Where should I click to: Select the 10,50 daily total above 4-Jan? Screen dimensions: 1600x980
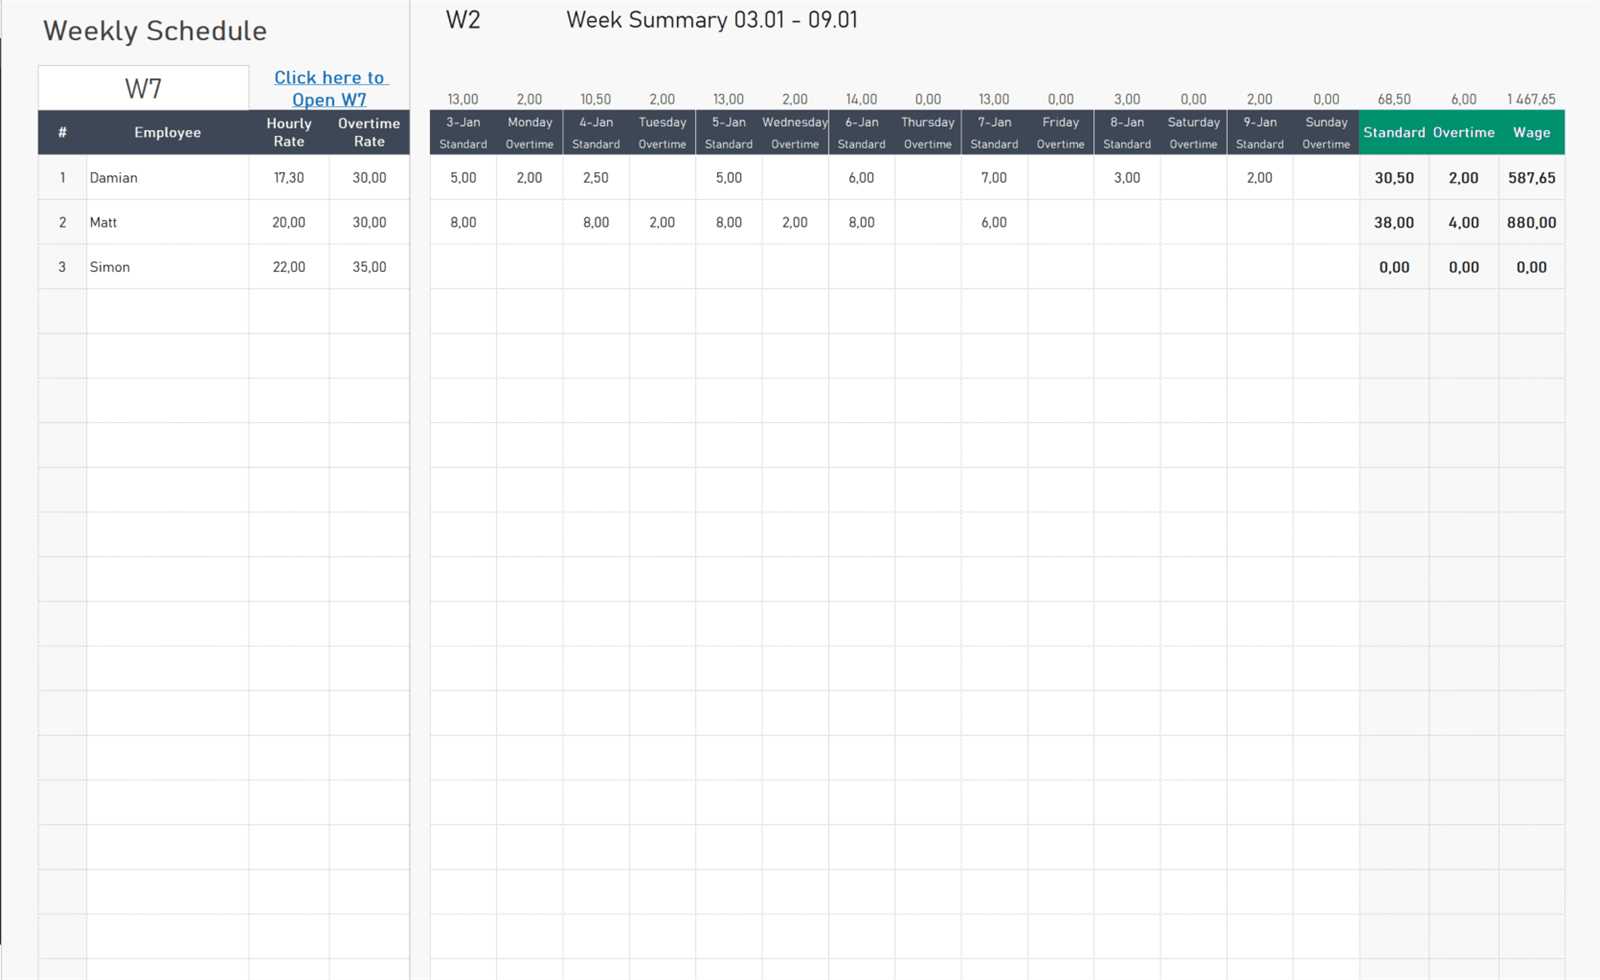click(x=596, y=99)
